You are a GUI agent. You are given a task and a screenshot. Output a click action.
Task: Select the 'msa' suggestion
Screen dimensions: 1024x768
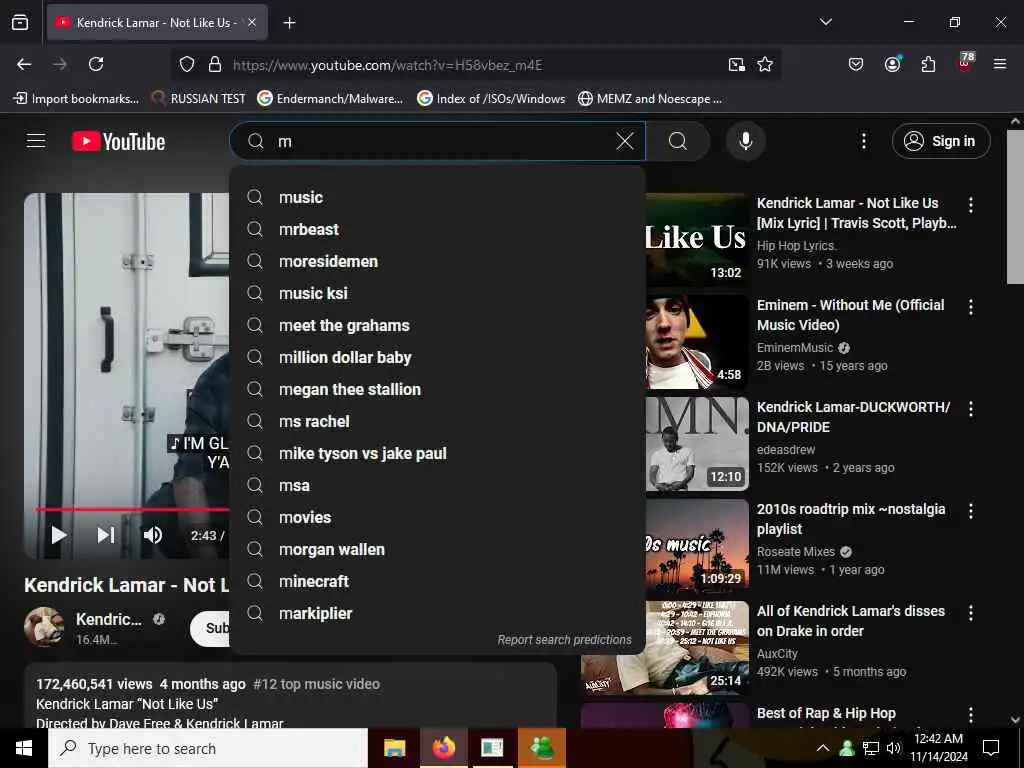point(438,485)
